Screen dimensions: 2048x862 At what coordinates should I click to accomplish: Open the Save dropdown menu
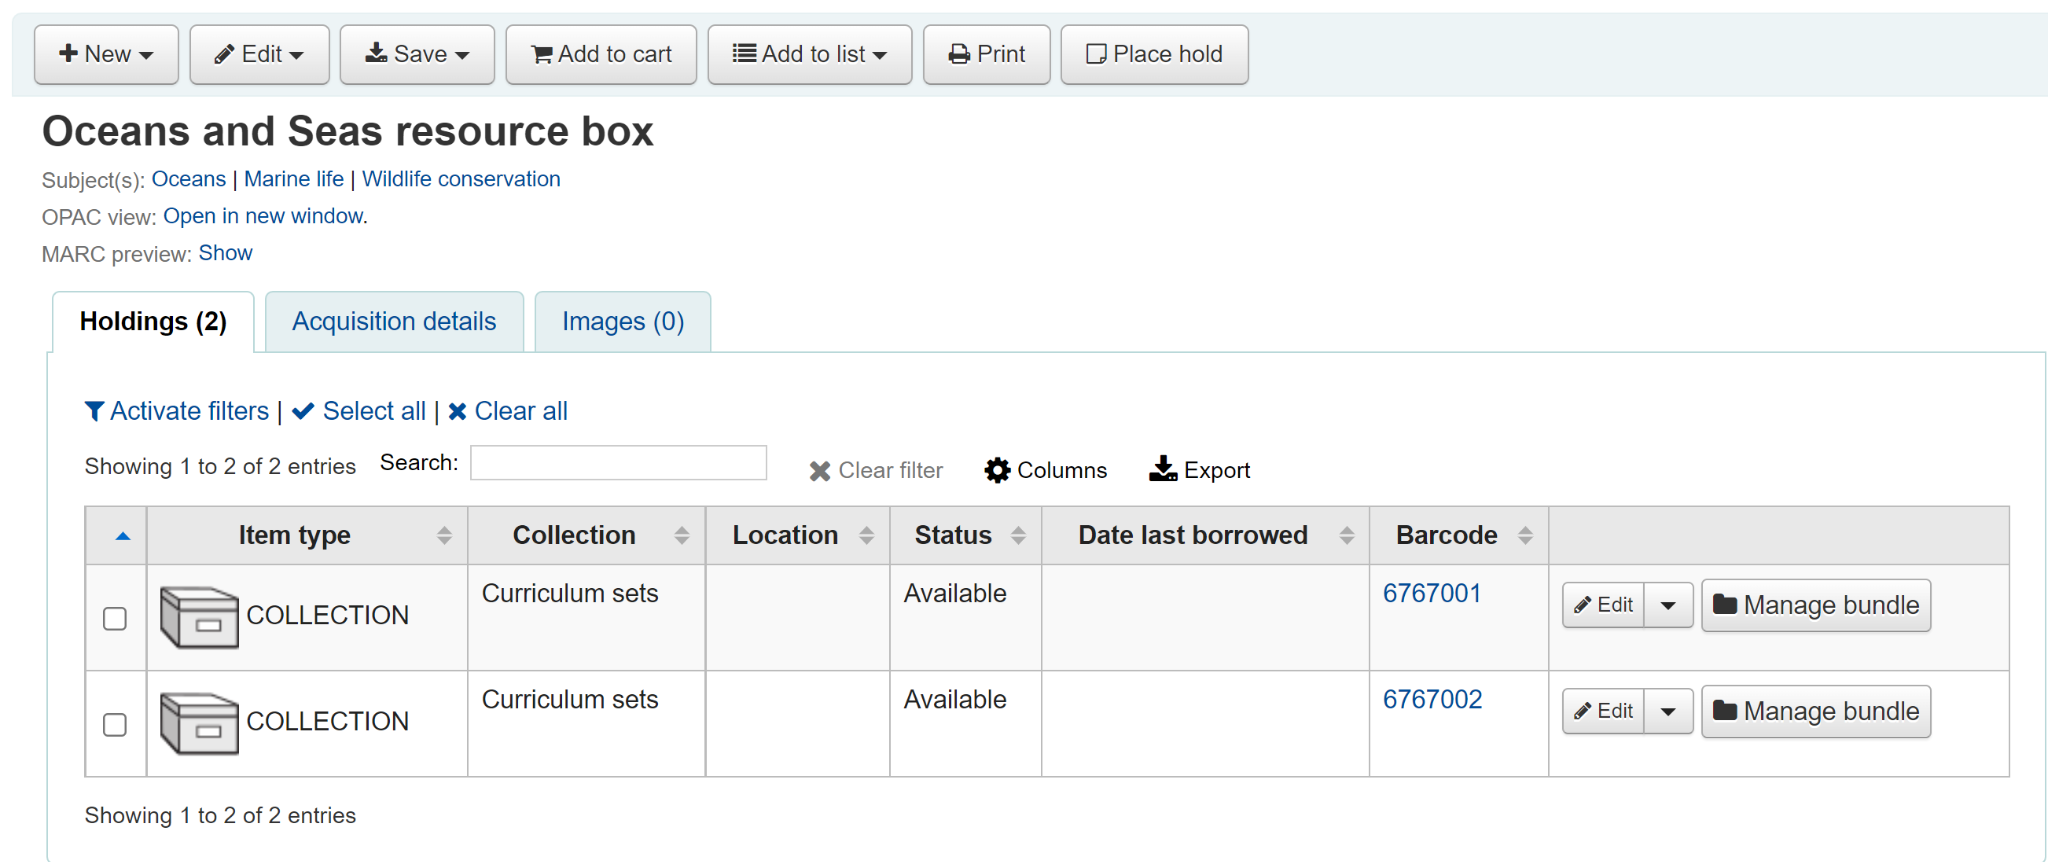[x=417, y=54]
